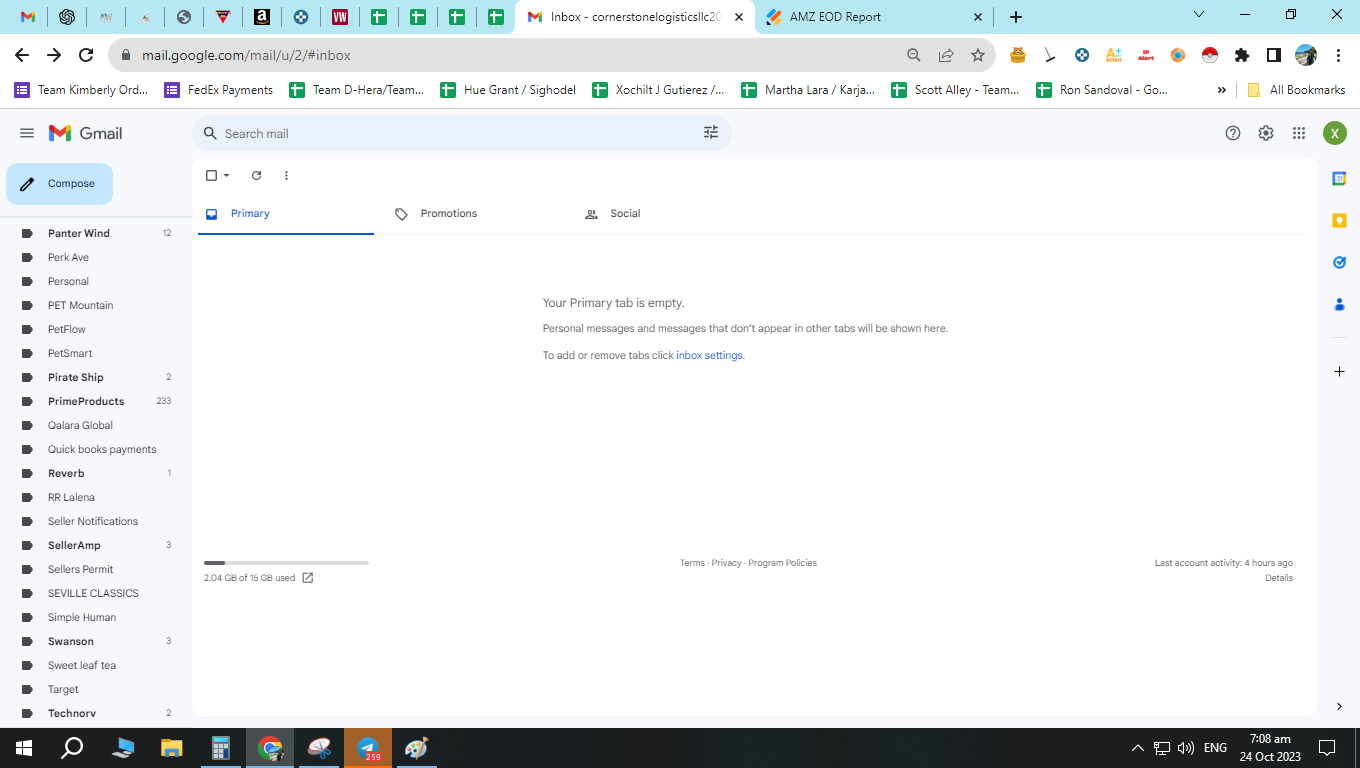Show hidden system tray icons
Image resolution: width=1360 pixels, height=768 pixels.
[1137, 748]
